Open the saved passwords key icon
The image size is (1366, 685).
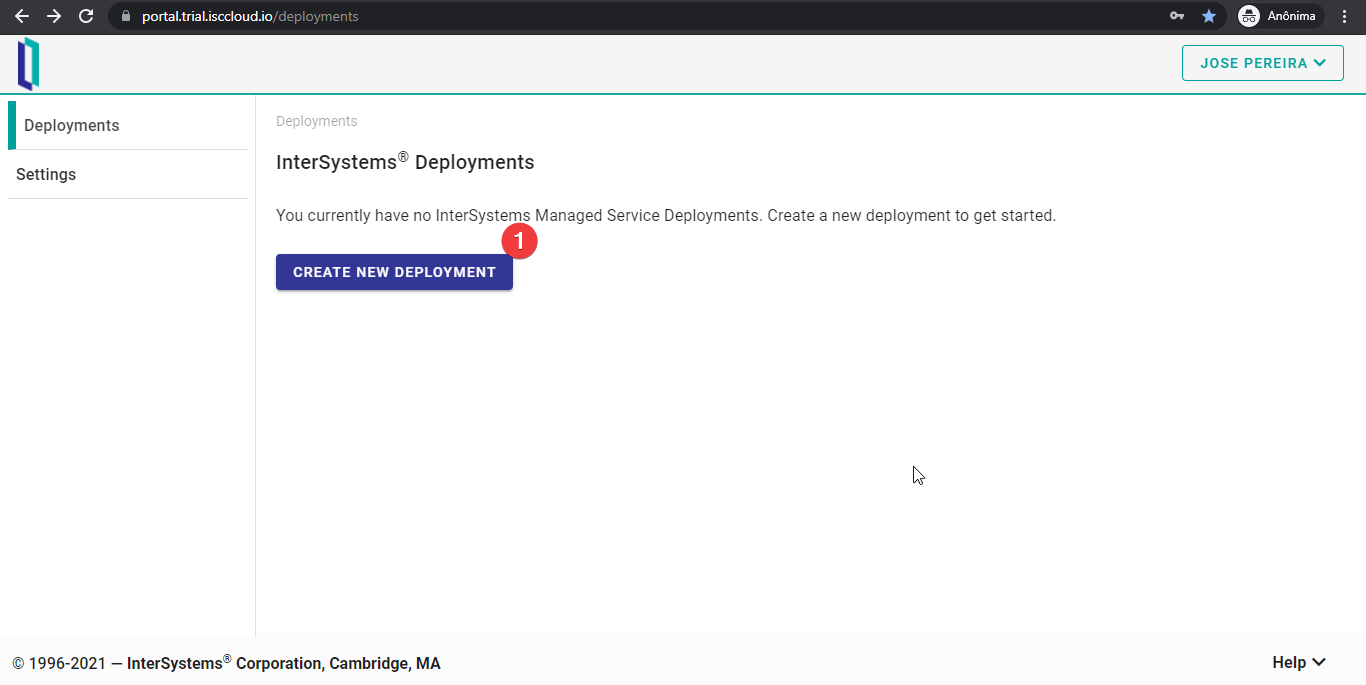[1177, 16]
